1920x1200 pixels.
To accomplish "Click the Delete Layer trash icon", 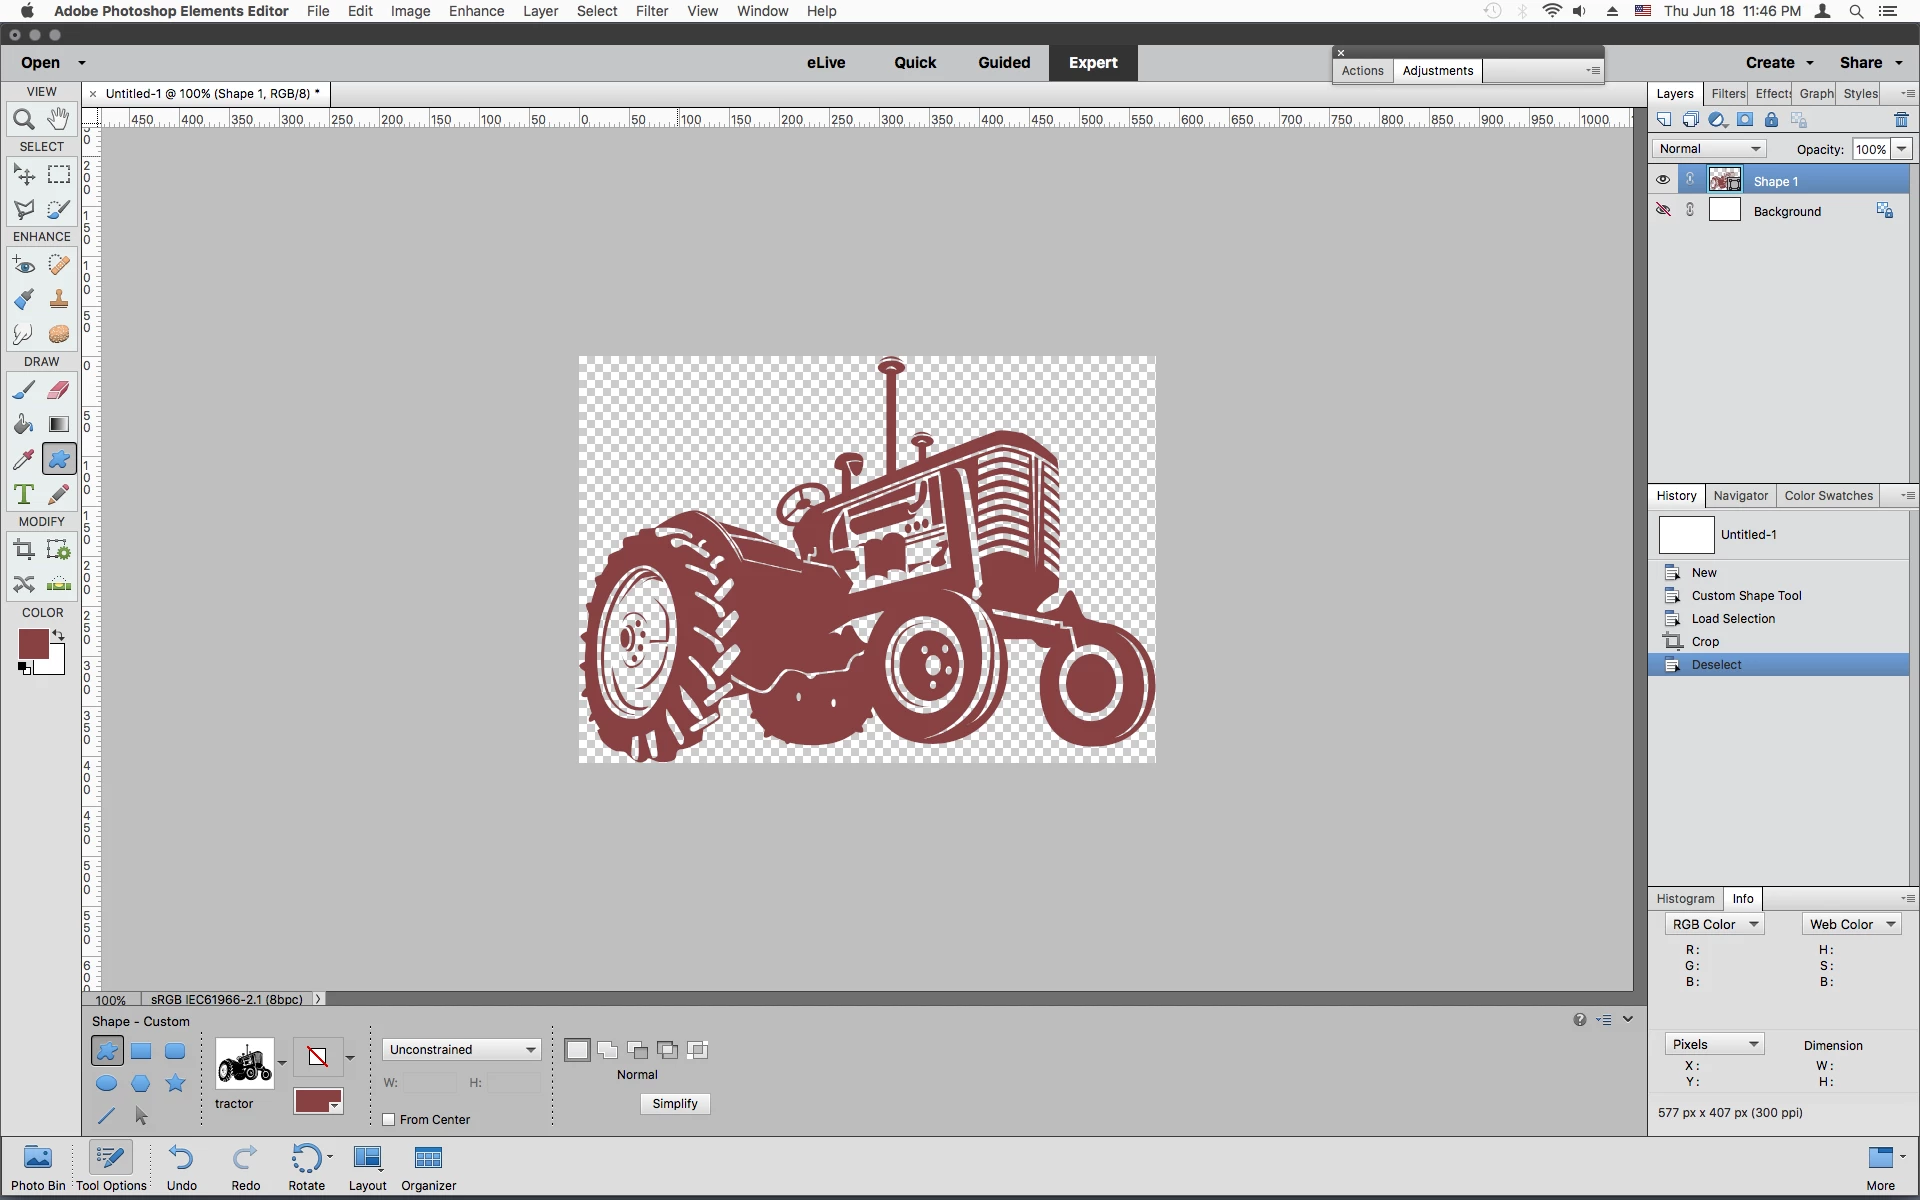I will [x=1901, y=120].
